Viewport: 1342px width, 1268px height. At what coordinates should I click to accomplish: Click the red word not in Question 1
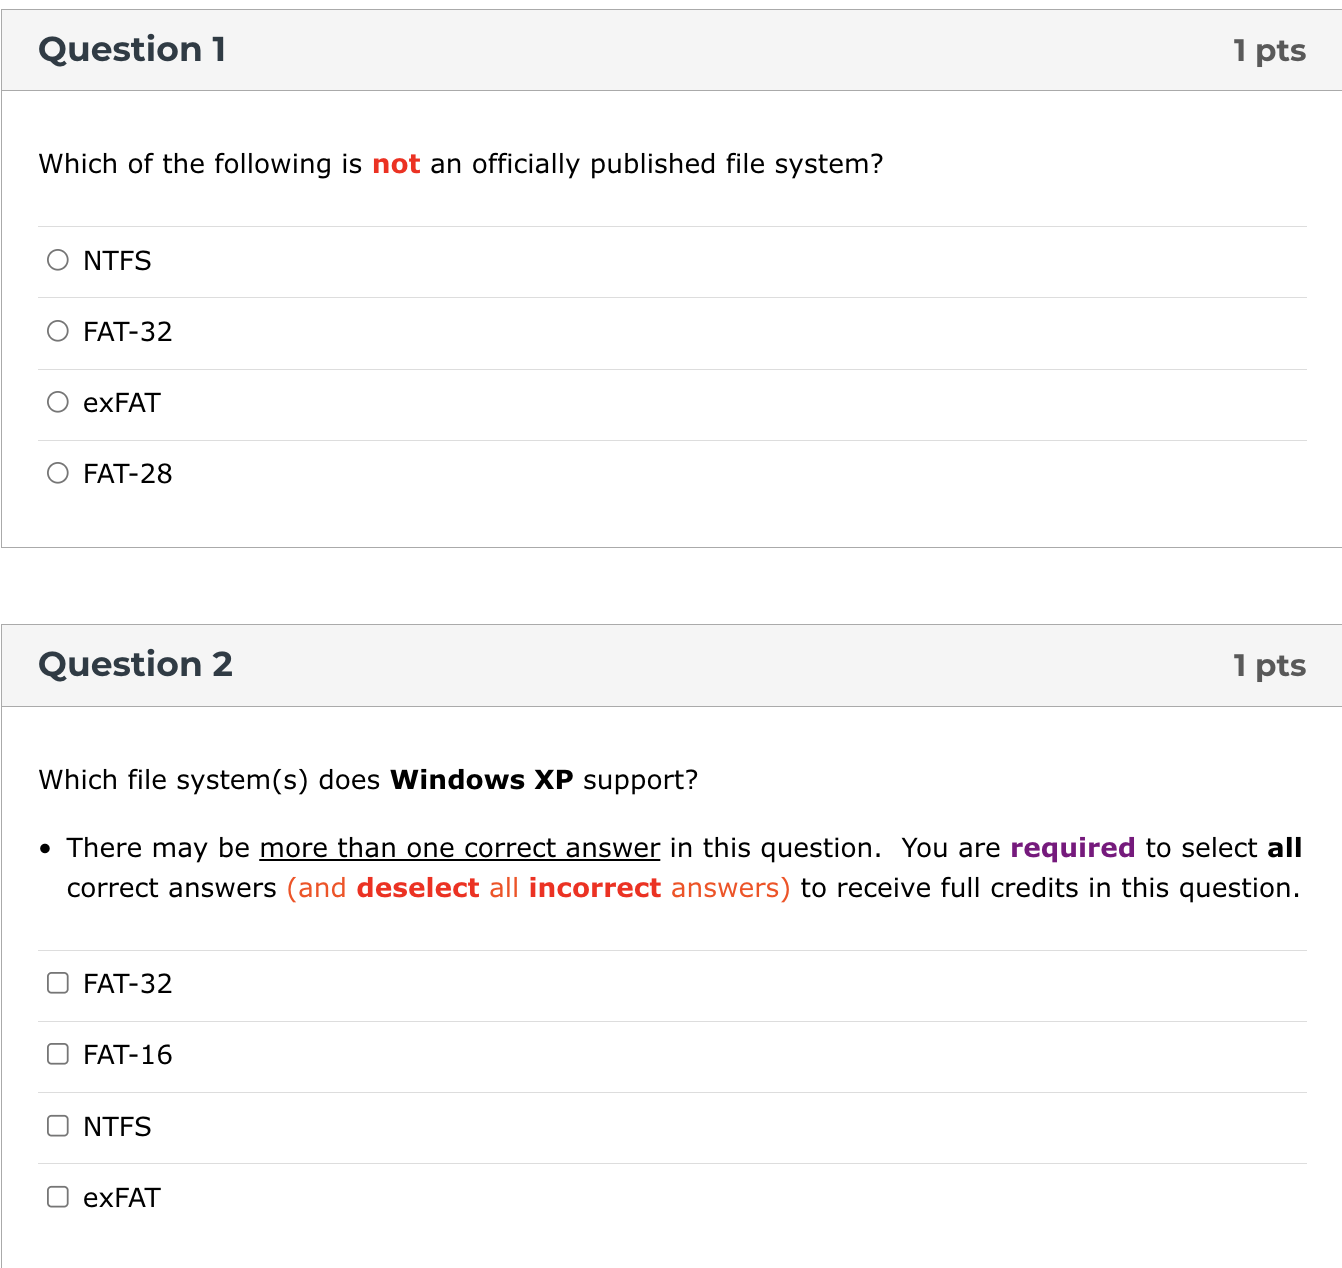396,164
